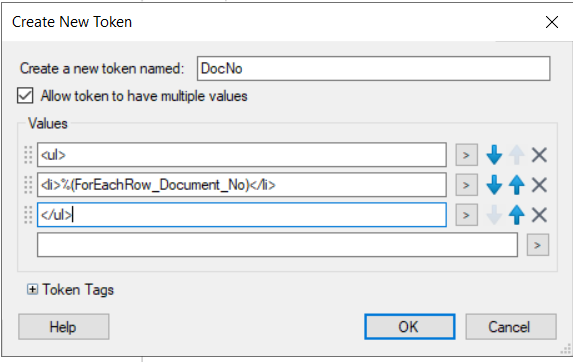Expand the Token Tags section
The width and height of the screenshot is (573, 362).
point(32,290)
